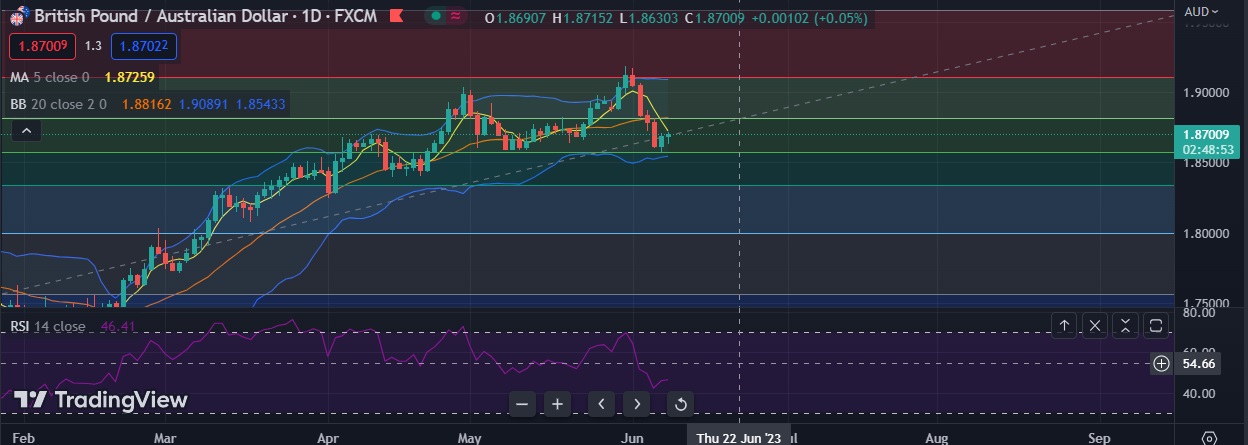
Task: Click the Mar label on time axis
Action: 166,438
